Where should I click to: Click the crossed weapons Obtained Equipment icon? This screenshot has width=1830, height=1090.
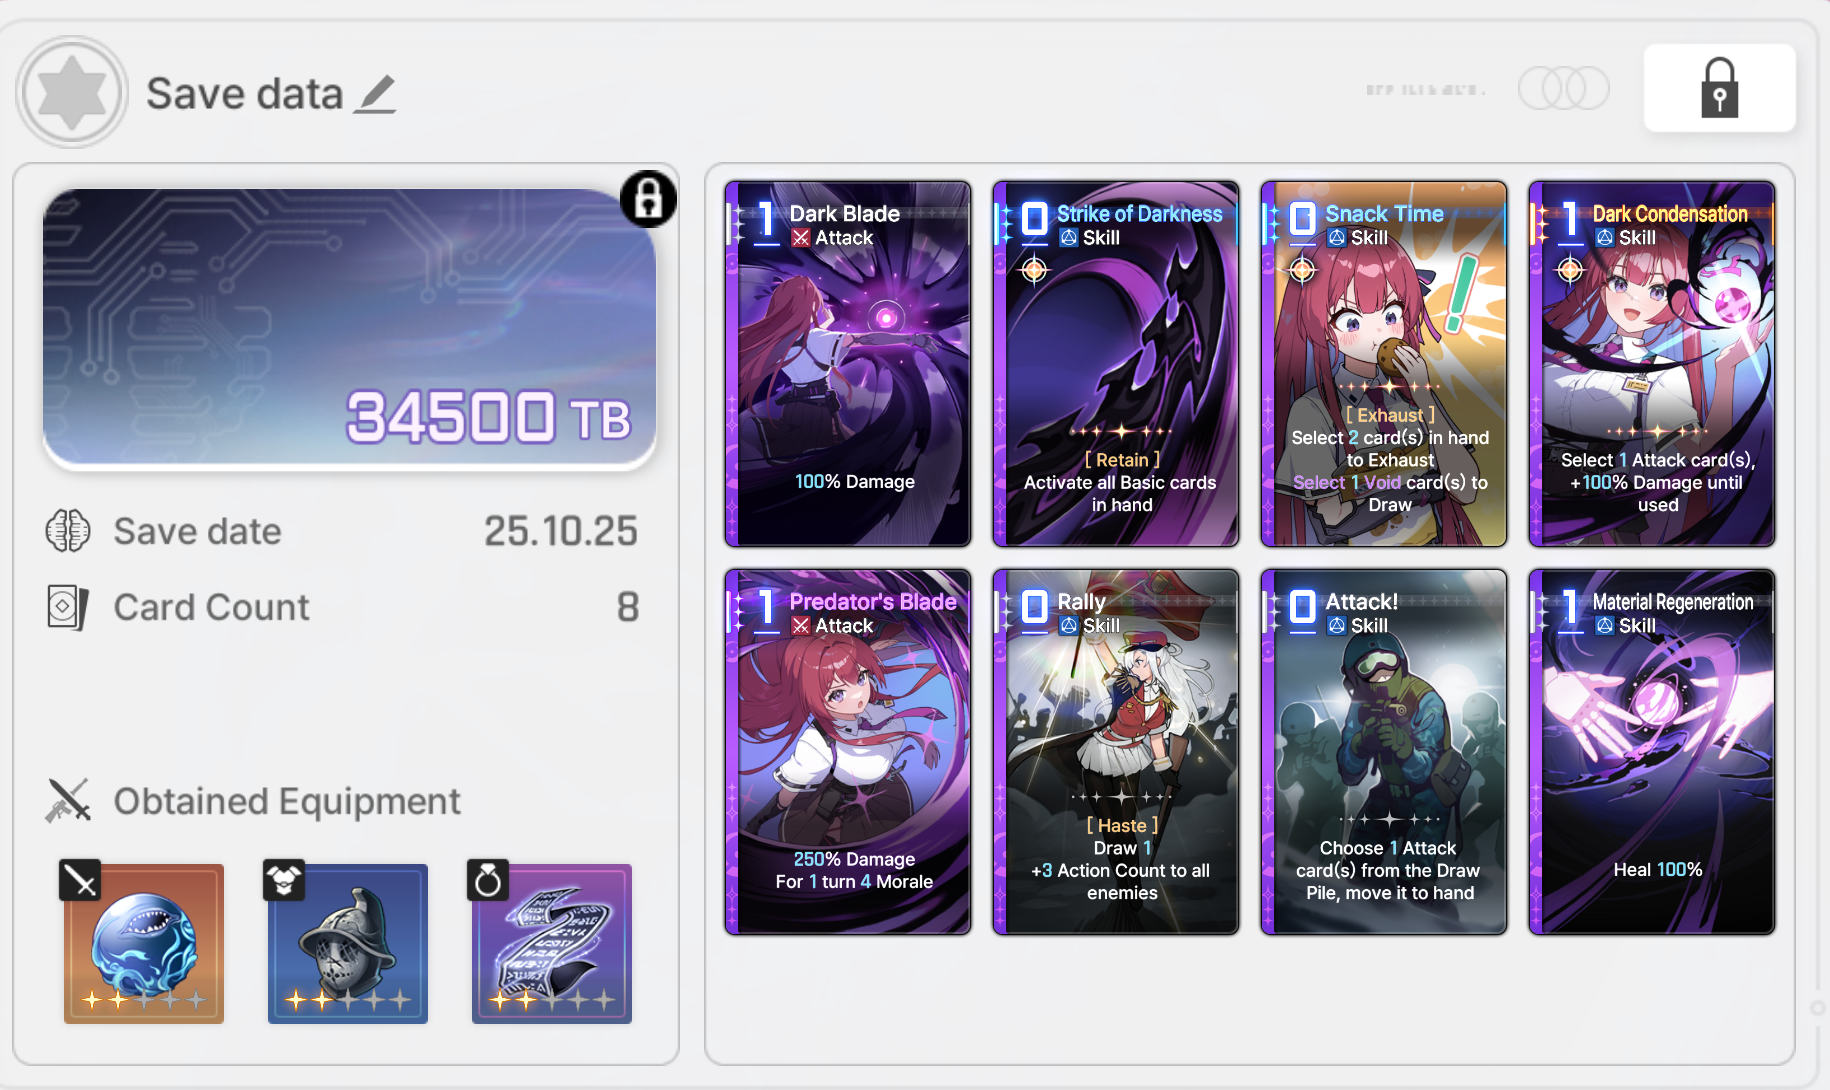pyautogui.click(x=68, y=801)
